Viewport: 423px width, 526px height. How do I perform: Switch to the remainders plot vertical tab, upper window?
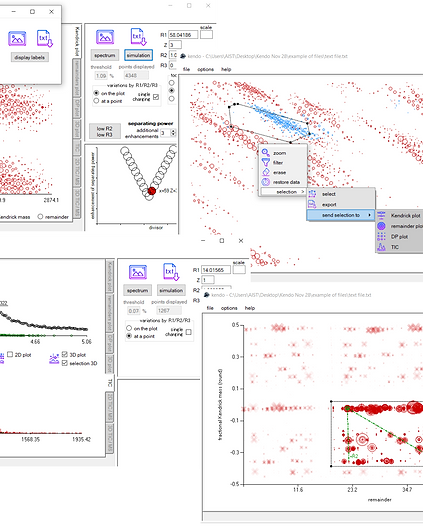click(x=77, y=78)
